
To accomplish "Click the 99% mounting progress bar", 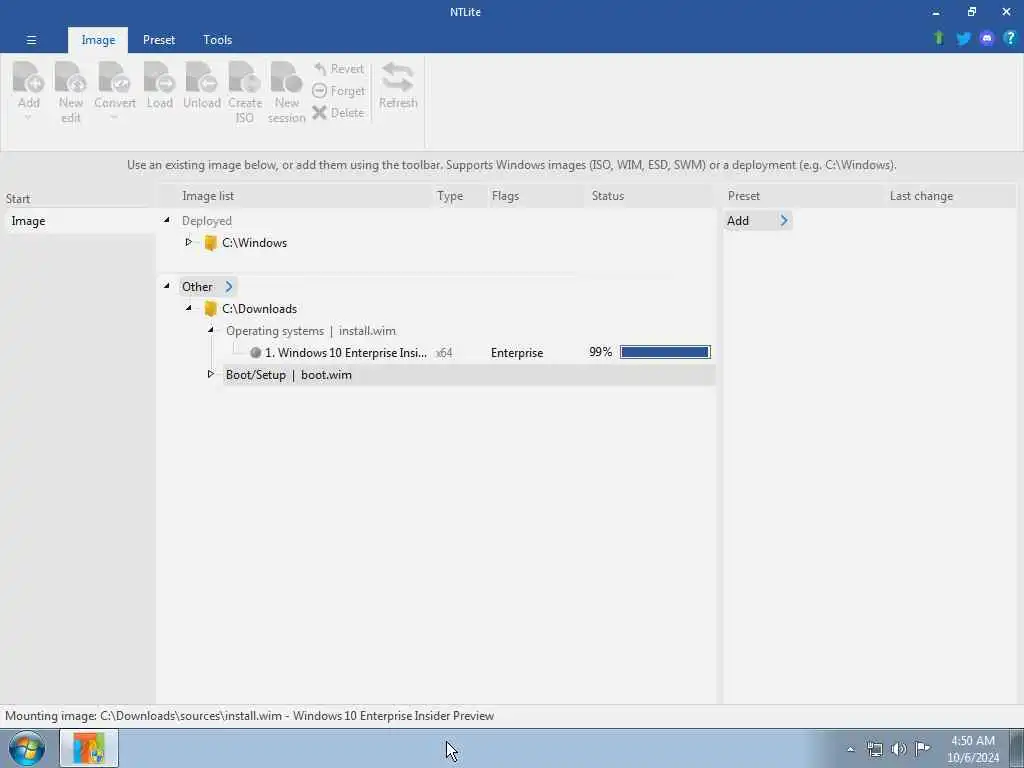I will [x=665, y=353].
